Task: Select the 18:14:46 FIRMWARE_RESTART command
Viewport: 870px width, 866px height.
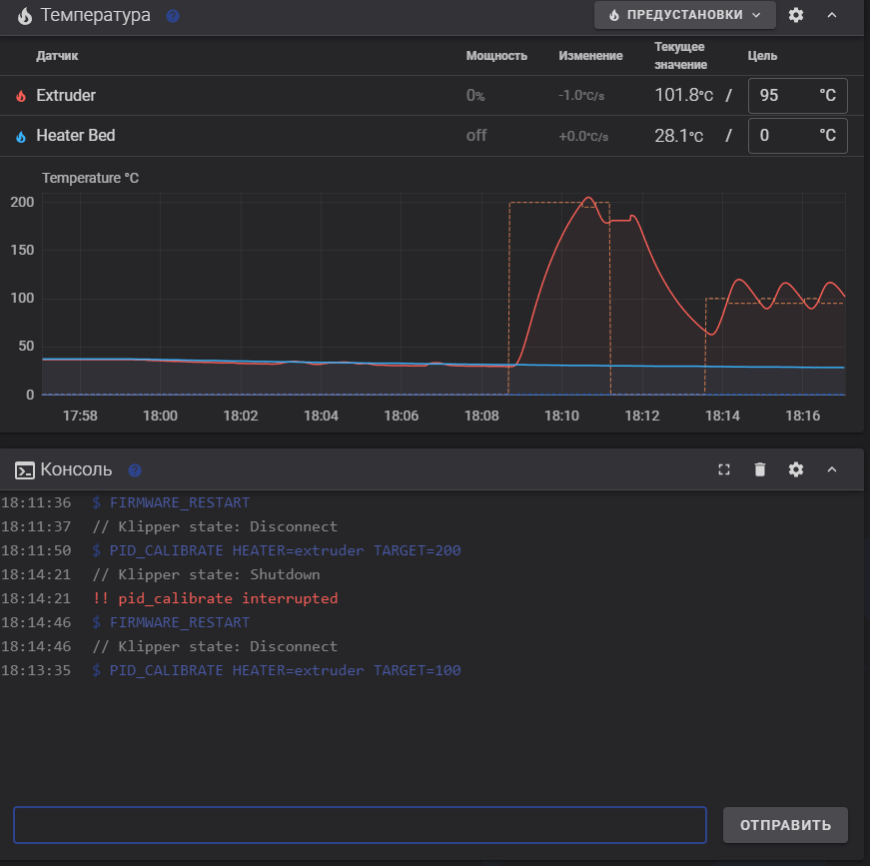Action: coord(179,622)
